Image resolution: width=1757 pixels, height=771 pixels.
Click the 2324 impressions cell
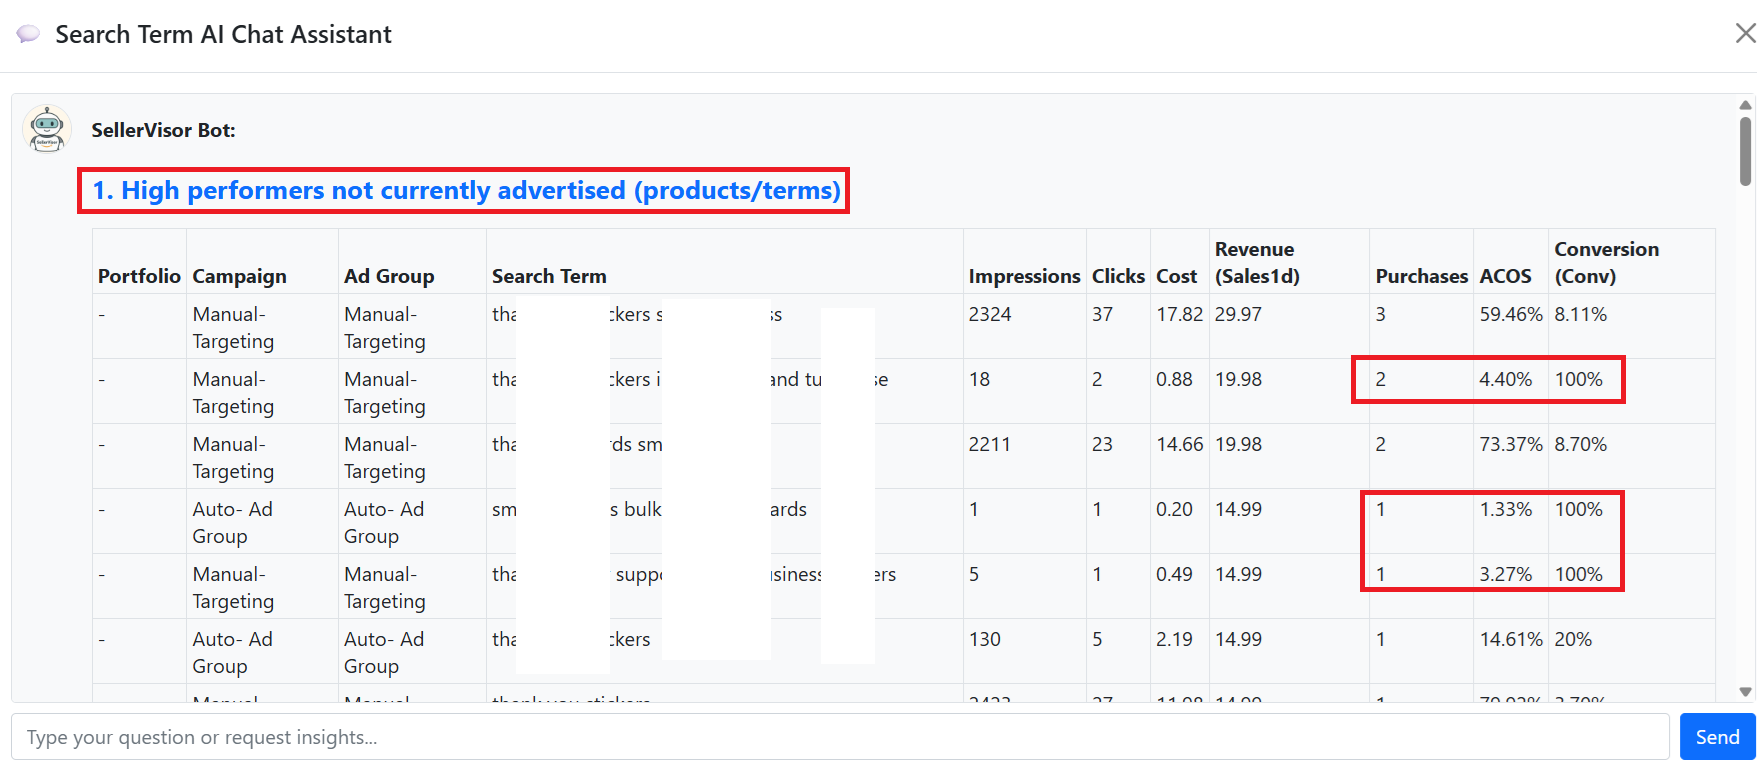(x=990, y=314)
